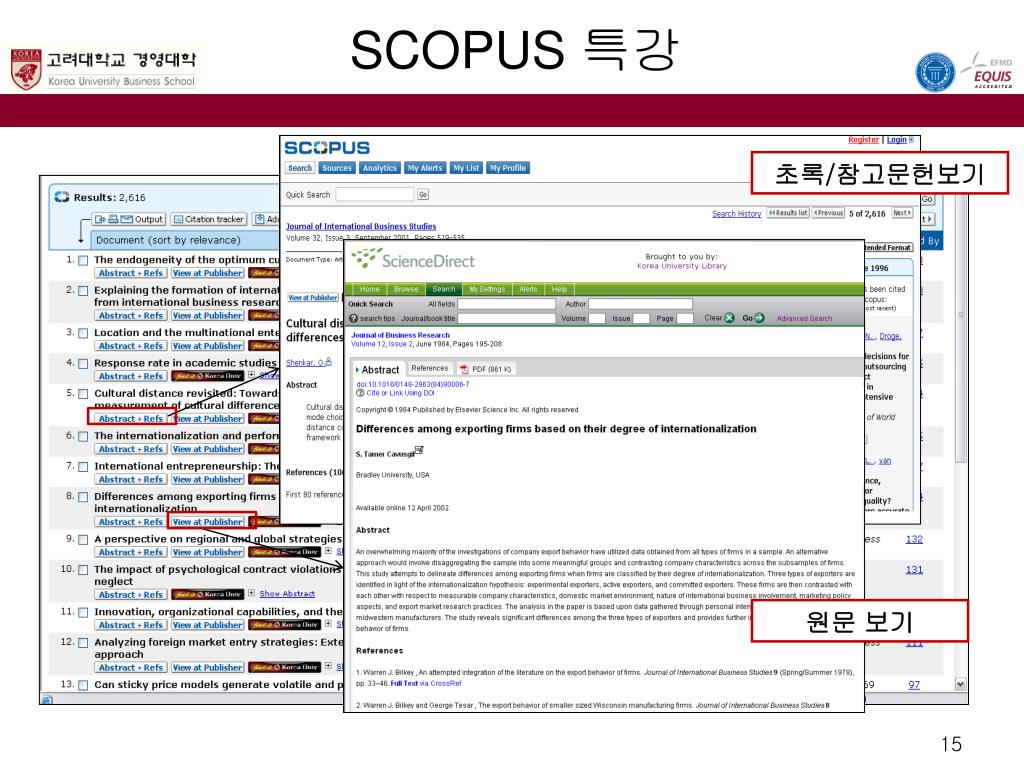
Task: Click the Cite or Link Using DOI icon
Action: click(360, 393)
